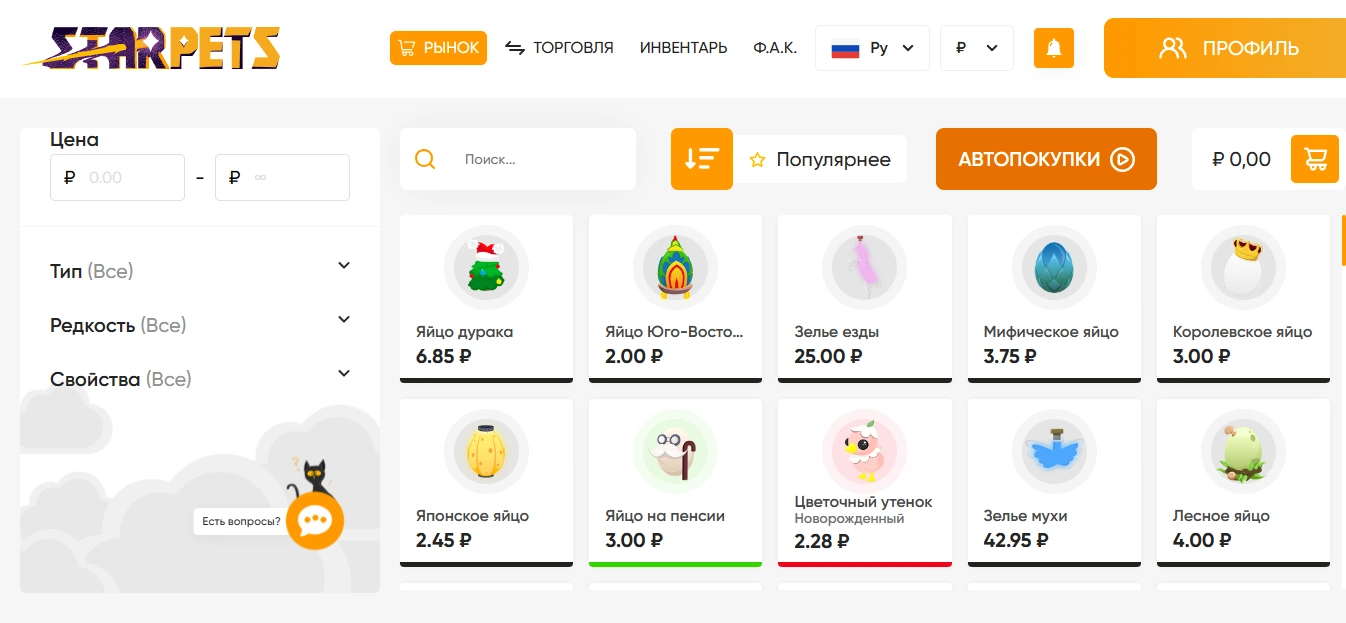Go to the Торговля menu item
The image size is (1346, 623).
tap(559, 48)
